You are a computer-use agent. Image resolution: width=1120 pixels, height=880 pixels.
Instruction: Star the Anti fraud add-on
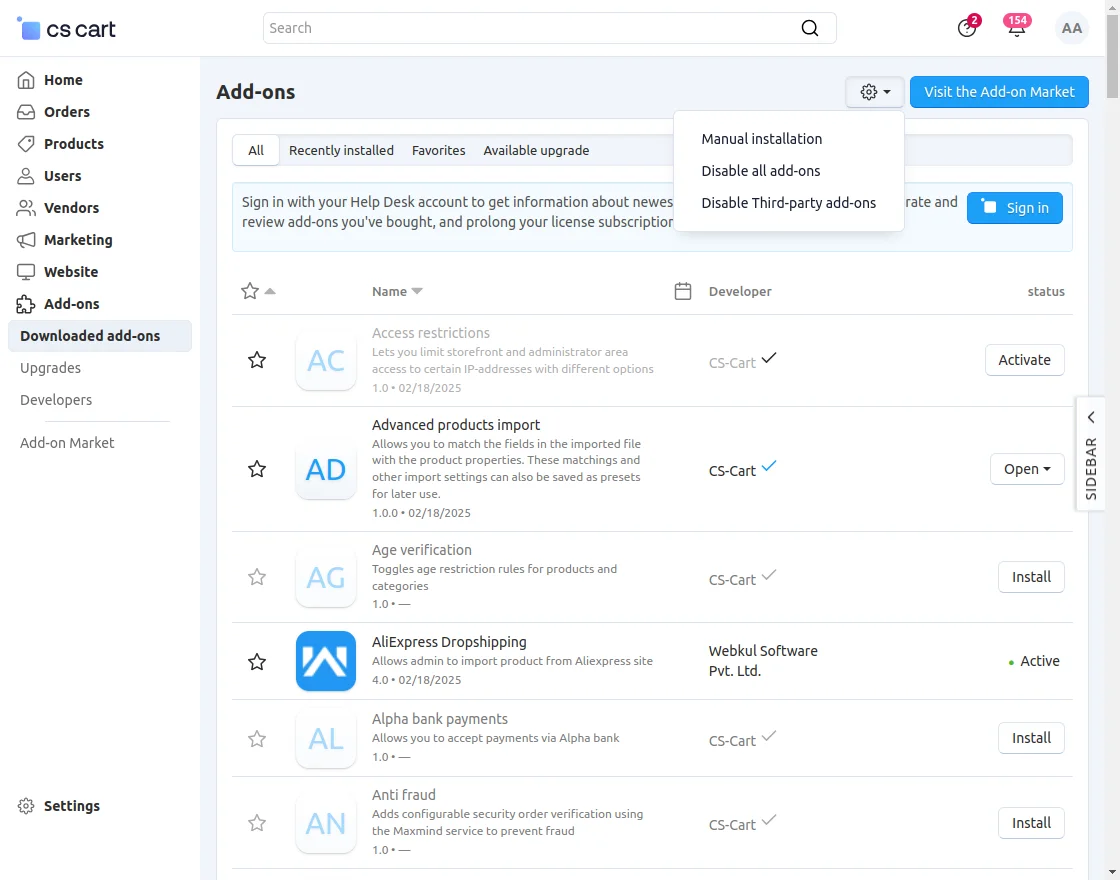coord(257,823)
